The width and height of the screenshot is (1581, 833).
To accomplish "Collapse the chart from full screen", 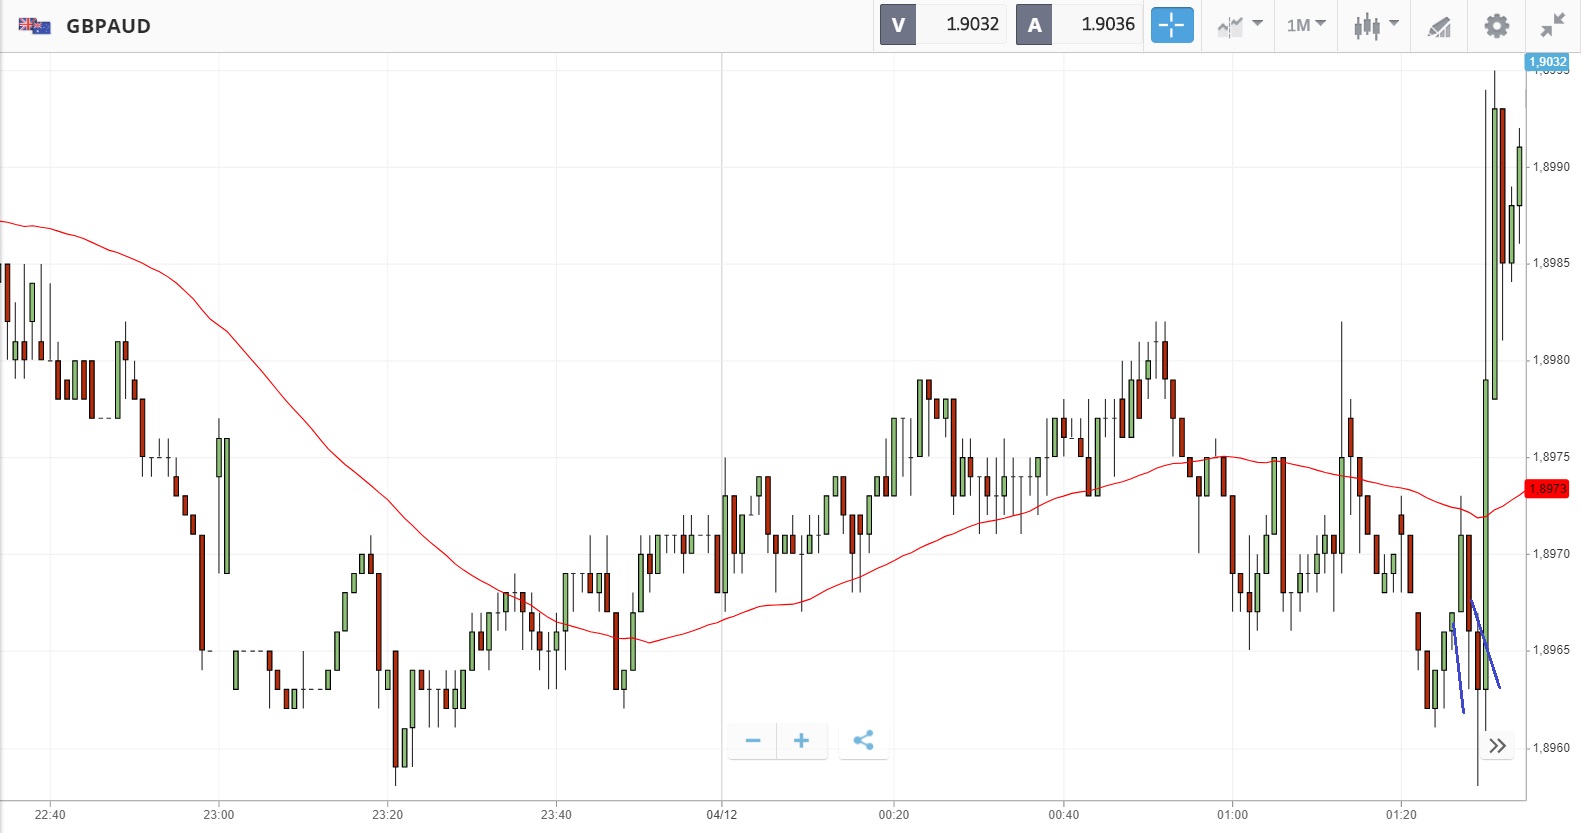I will [x=1553, y=26].
